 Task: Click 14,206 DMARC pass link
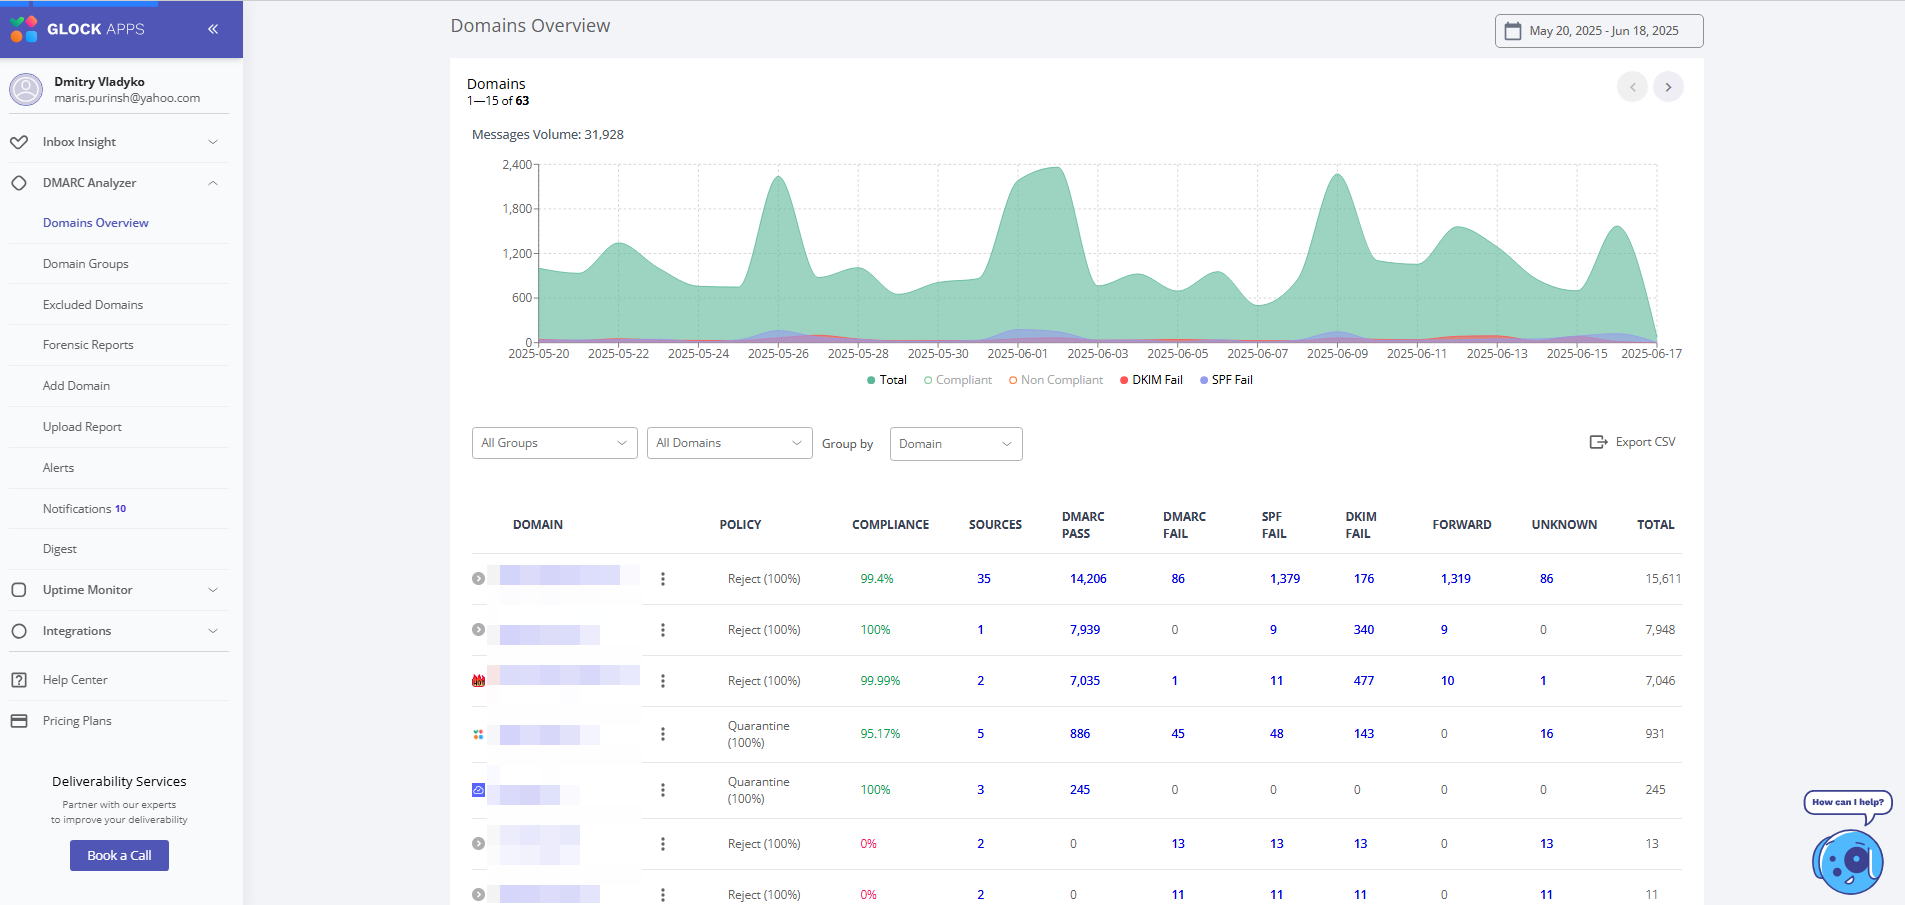(1088, 579)
